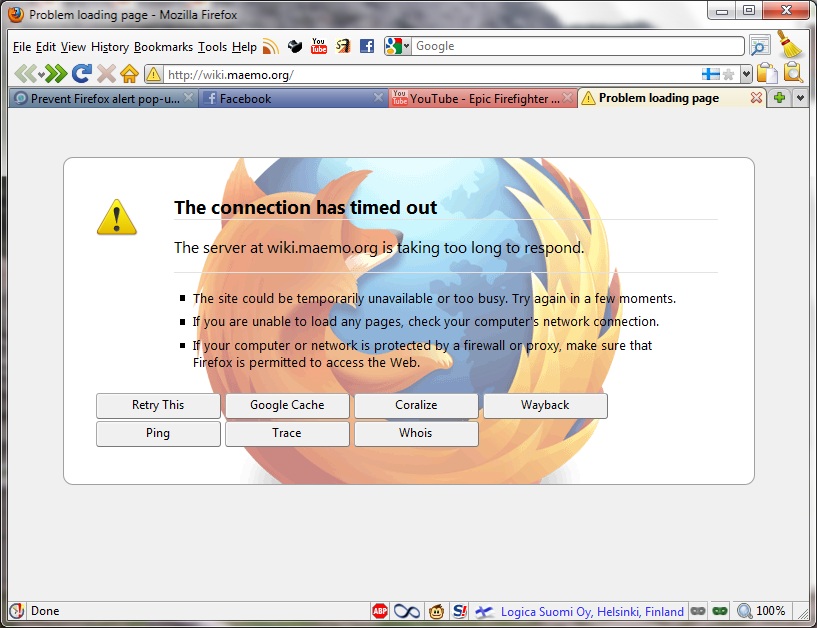817x628 pixels.
Task: Click the warning site identity icon in address bar
Action: coord(153,75)
